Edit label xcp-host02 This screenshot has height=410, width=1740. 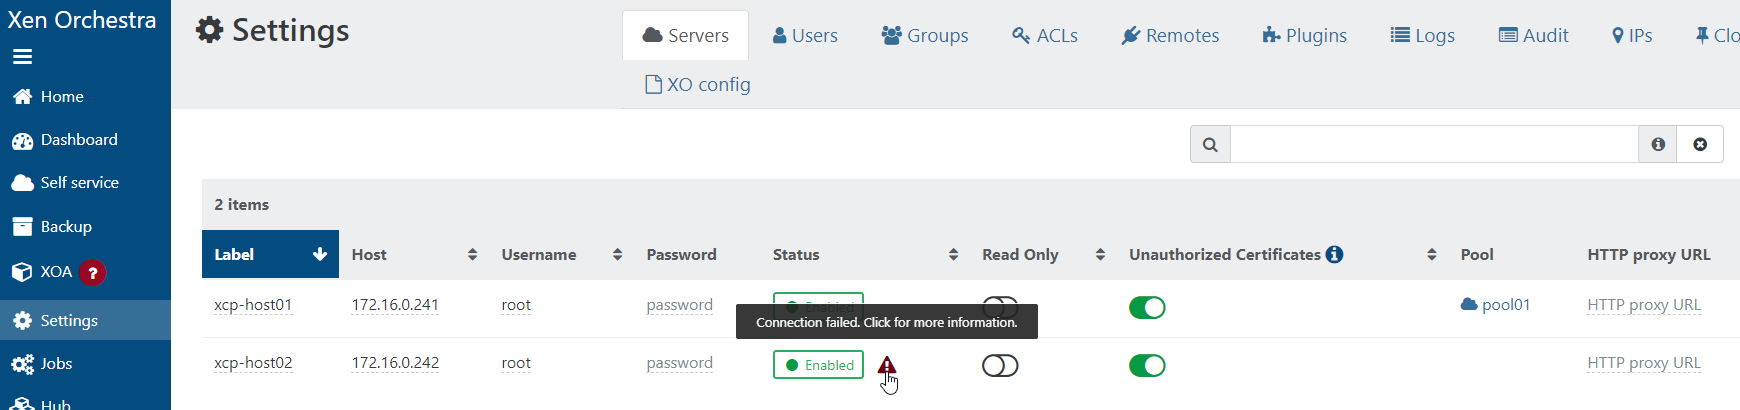tap(253, 363)
